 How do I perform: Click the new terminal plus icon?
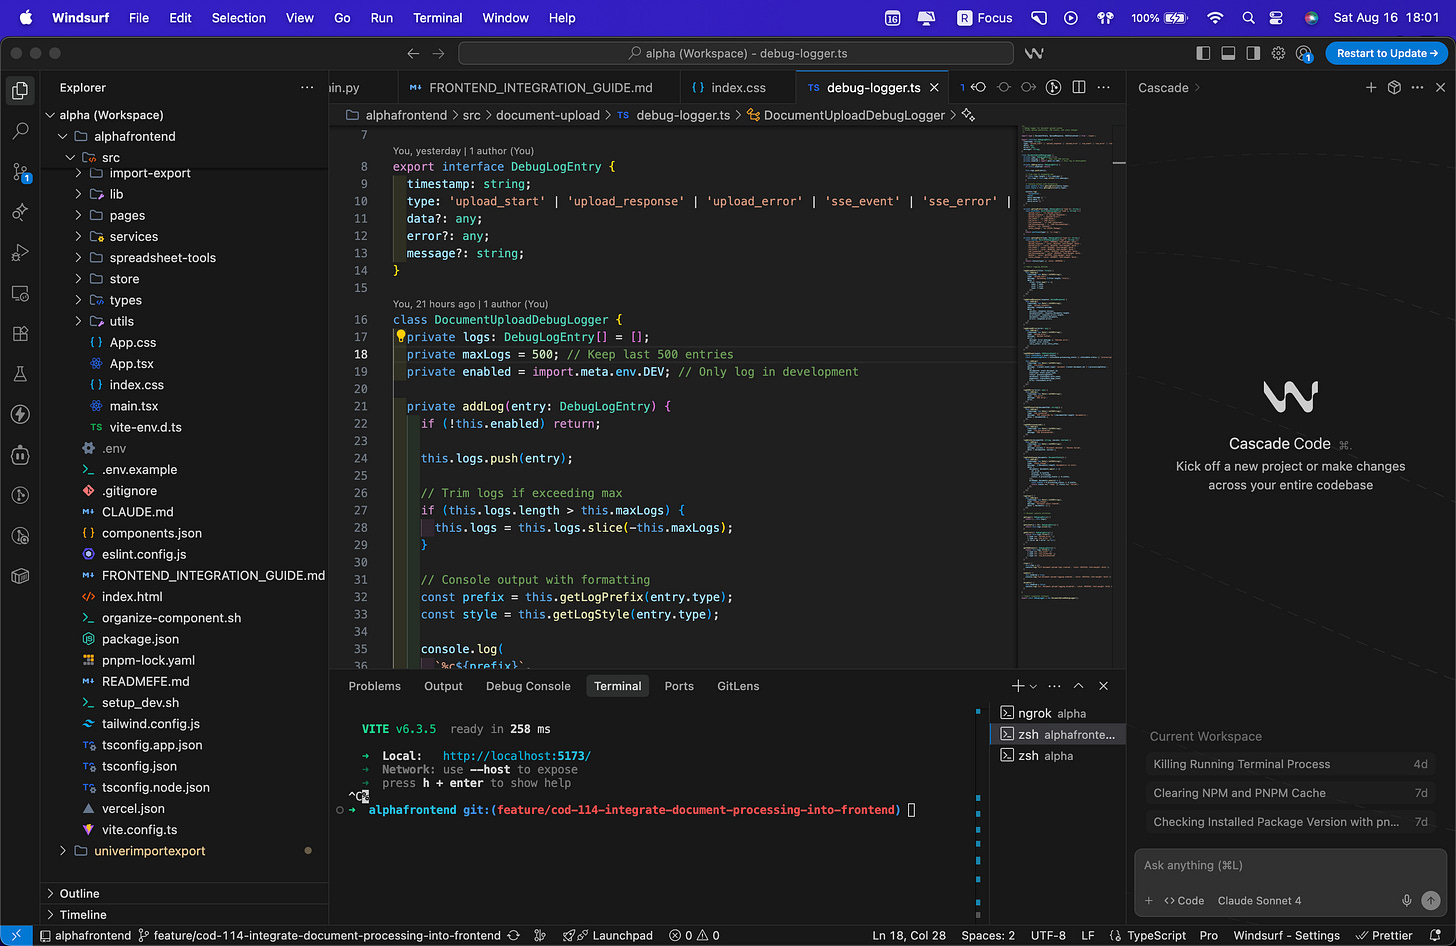[x=1017, y=686]
